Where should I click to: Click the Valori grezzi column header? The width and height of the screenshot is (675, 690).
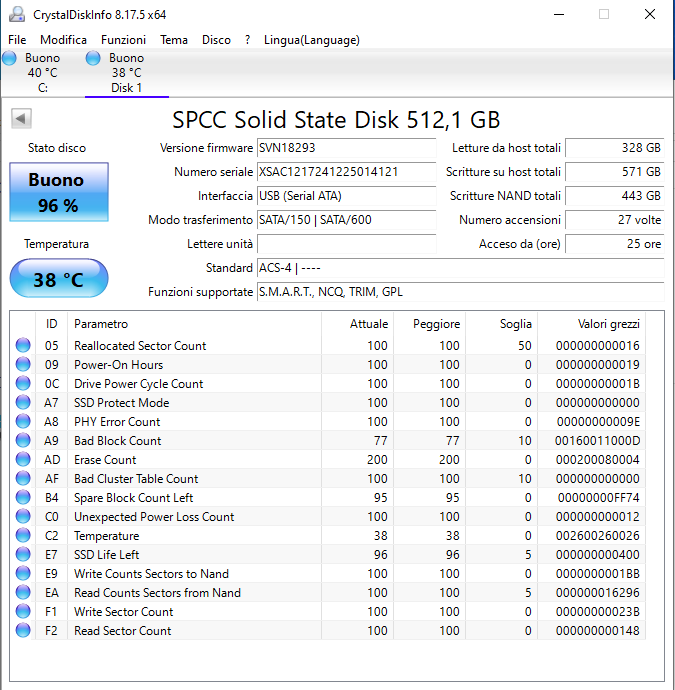coord(608,324)
